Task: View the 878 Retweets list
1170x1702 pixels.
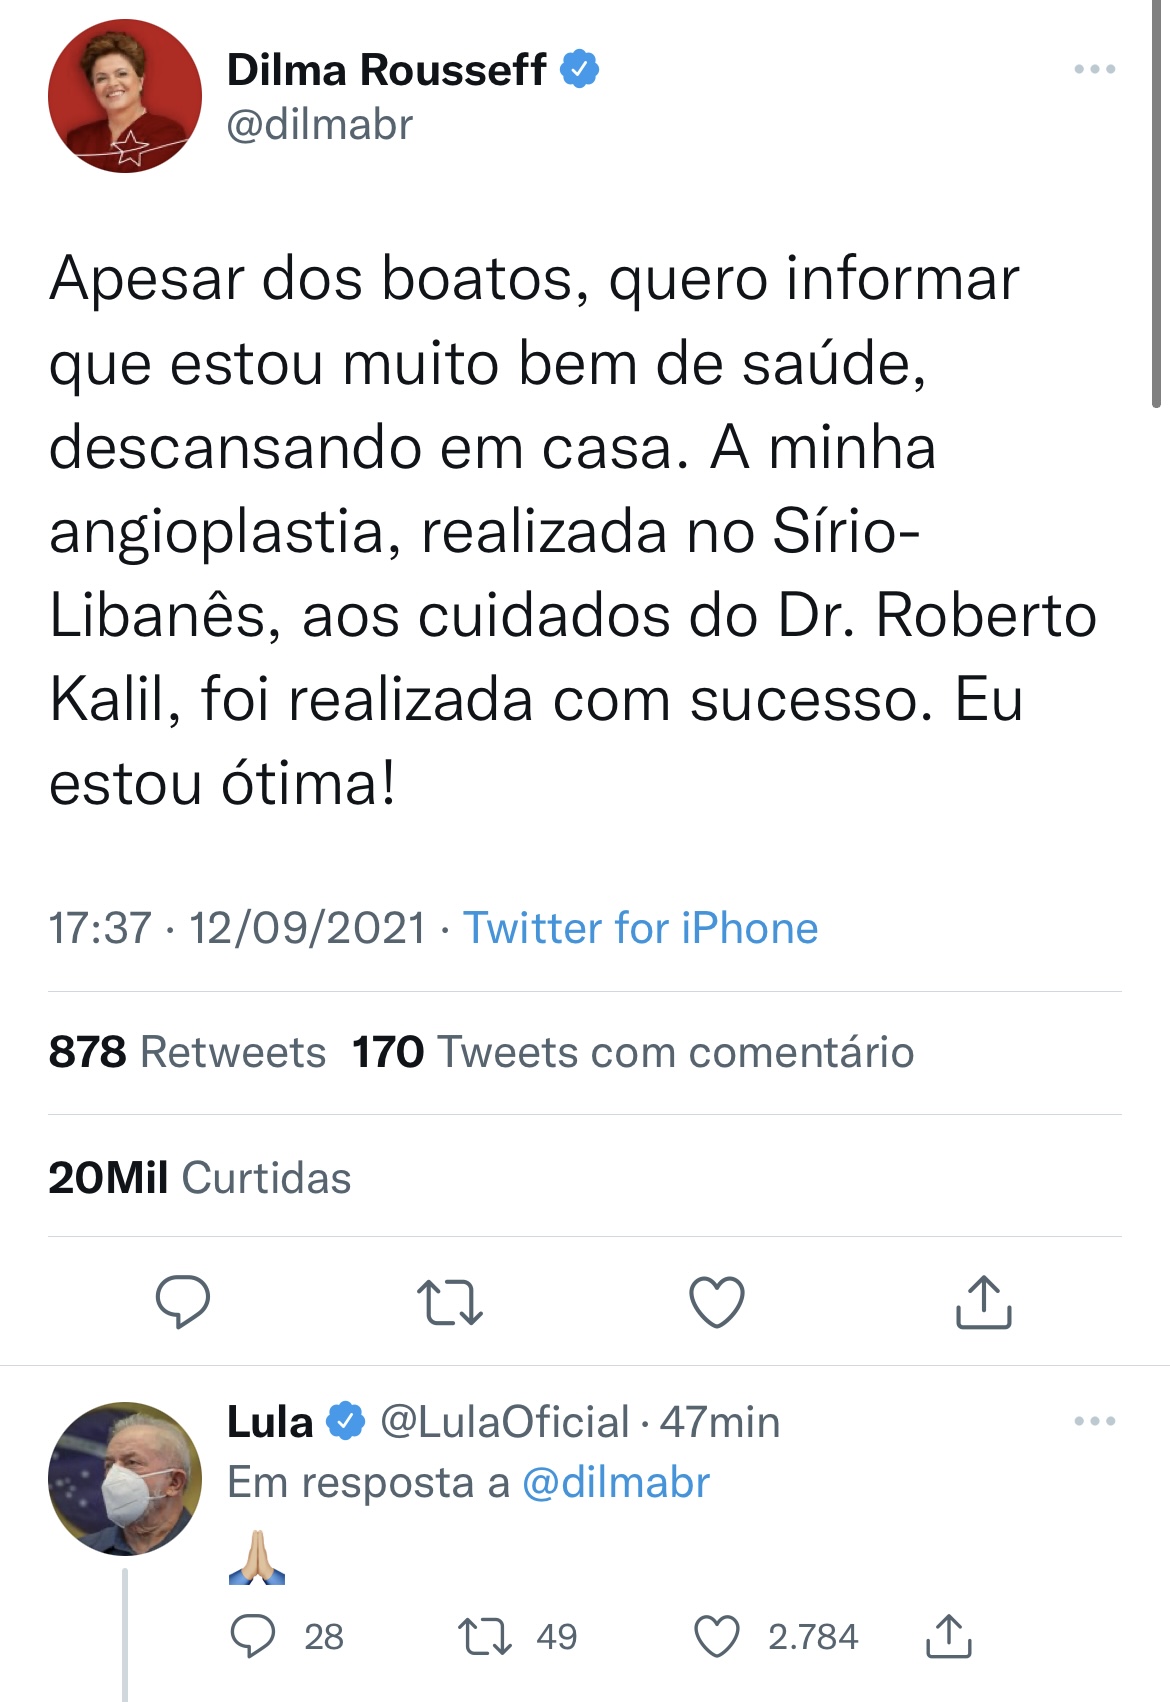Action: point(187,1052)
